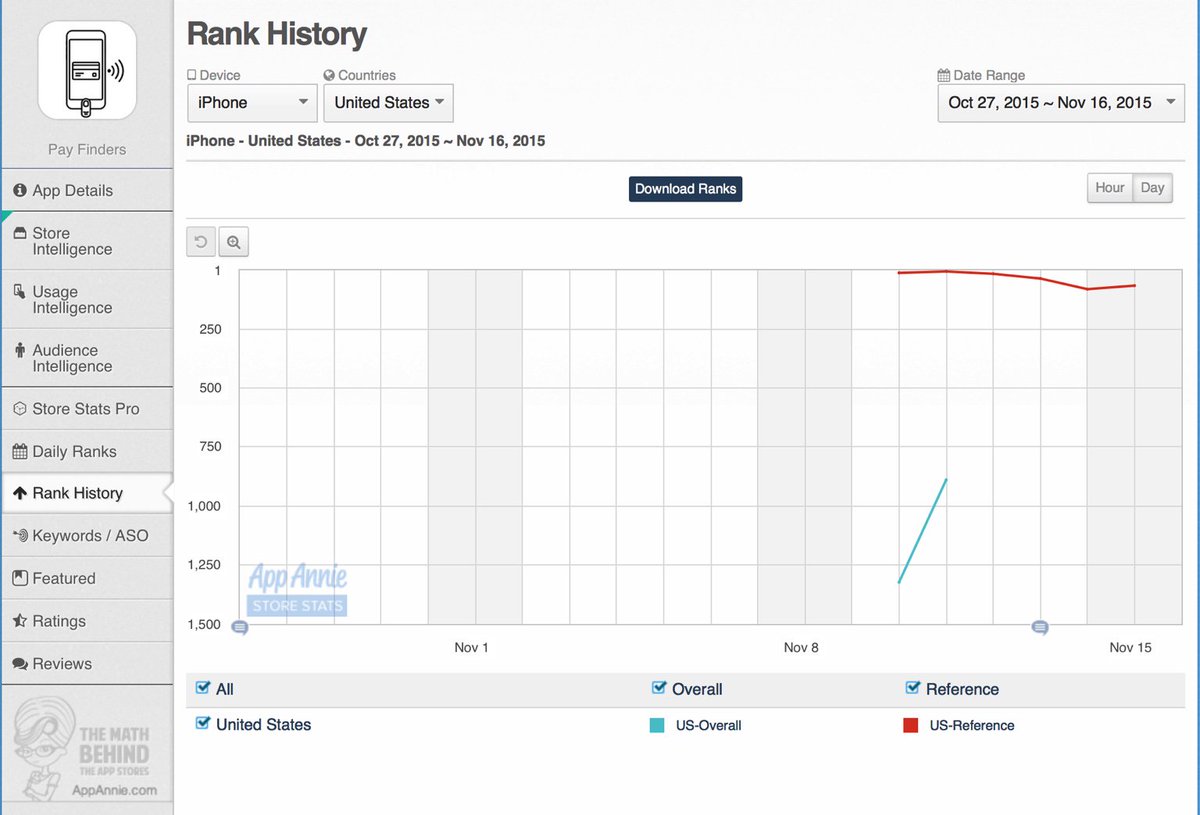The image size is (1200, 815).
Task: Click the Daily Ranks calendar icon
Action: pyautogui.click(x=20, y=452)
